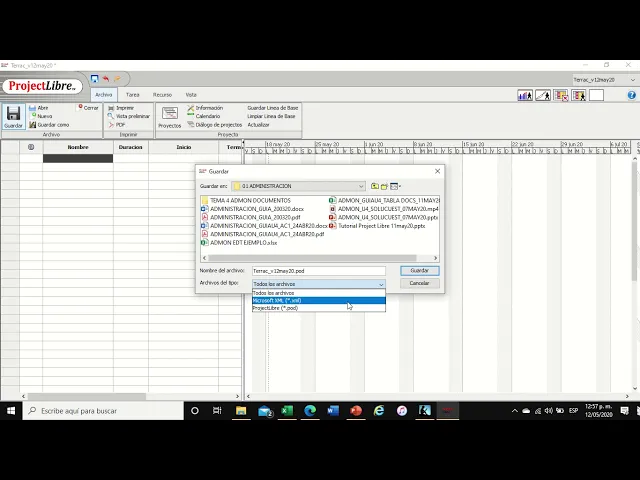Select Microsoft XML (*.xml) file type
Viewport: 640px width, 480px height.
coord(319,300)
